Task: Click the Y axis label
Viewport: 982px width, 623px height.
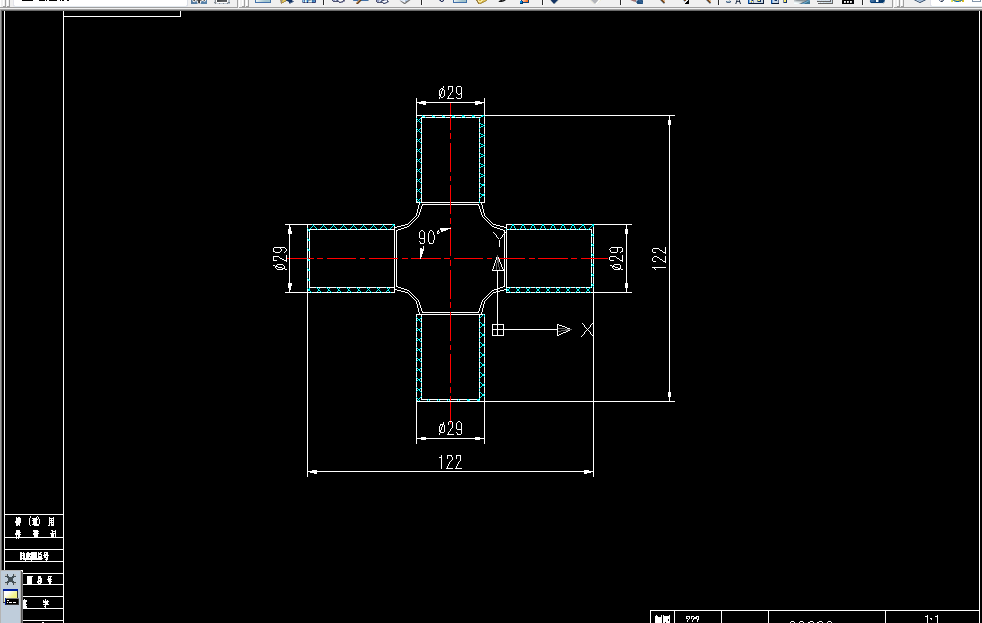Action: tap(499, 238)
